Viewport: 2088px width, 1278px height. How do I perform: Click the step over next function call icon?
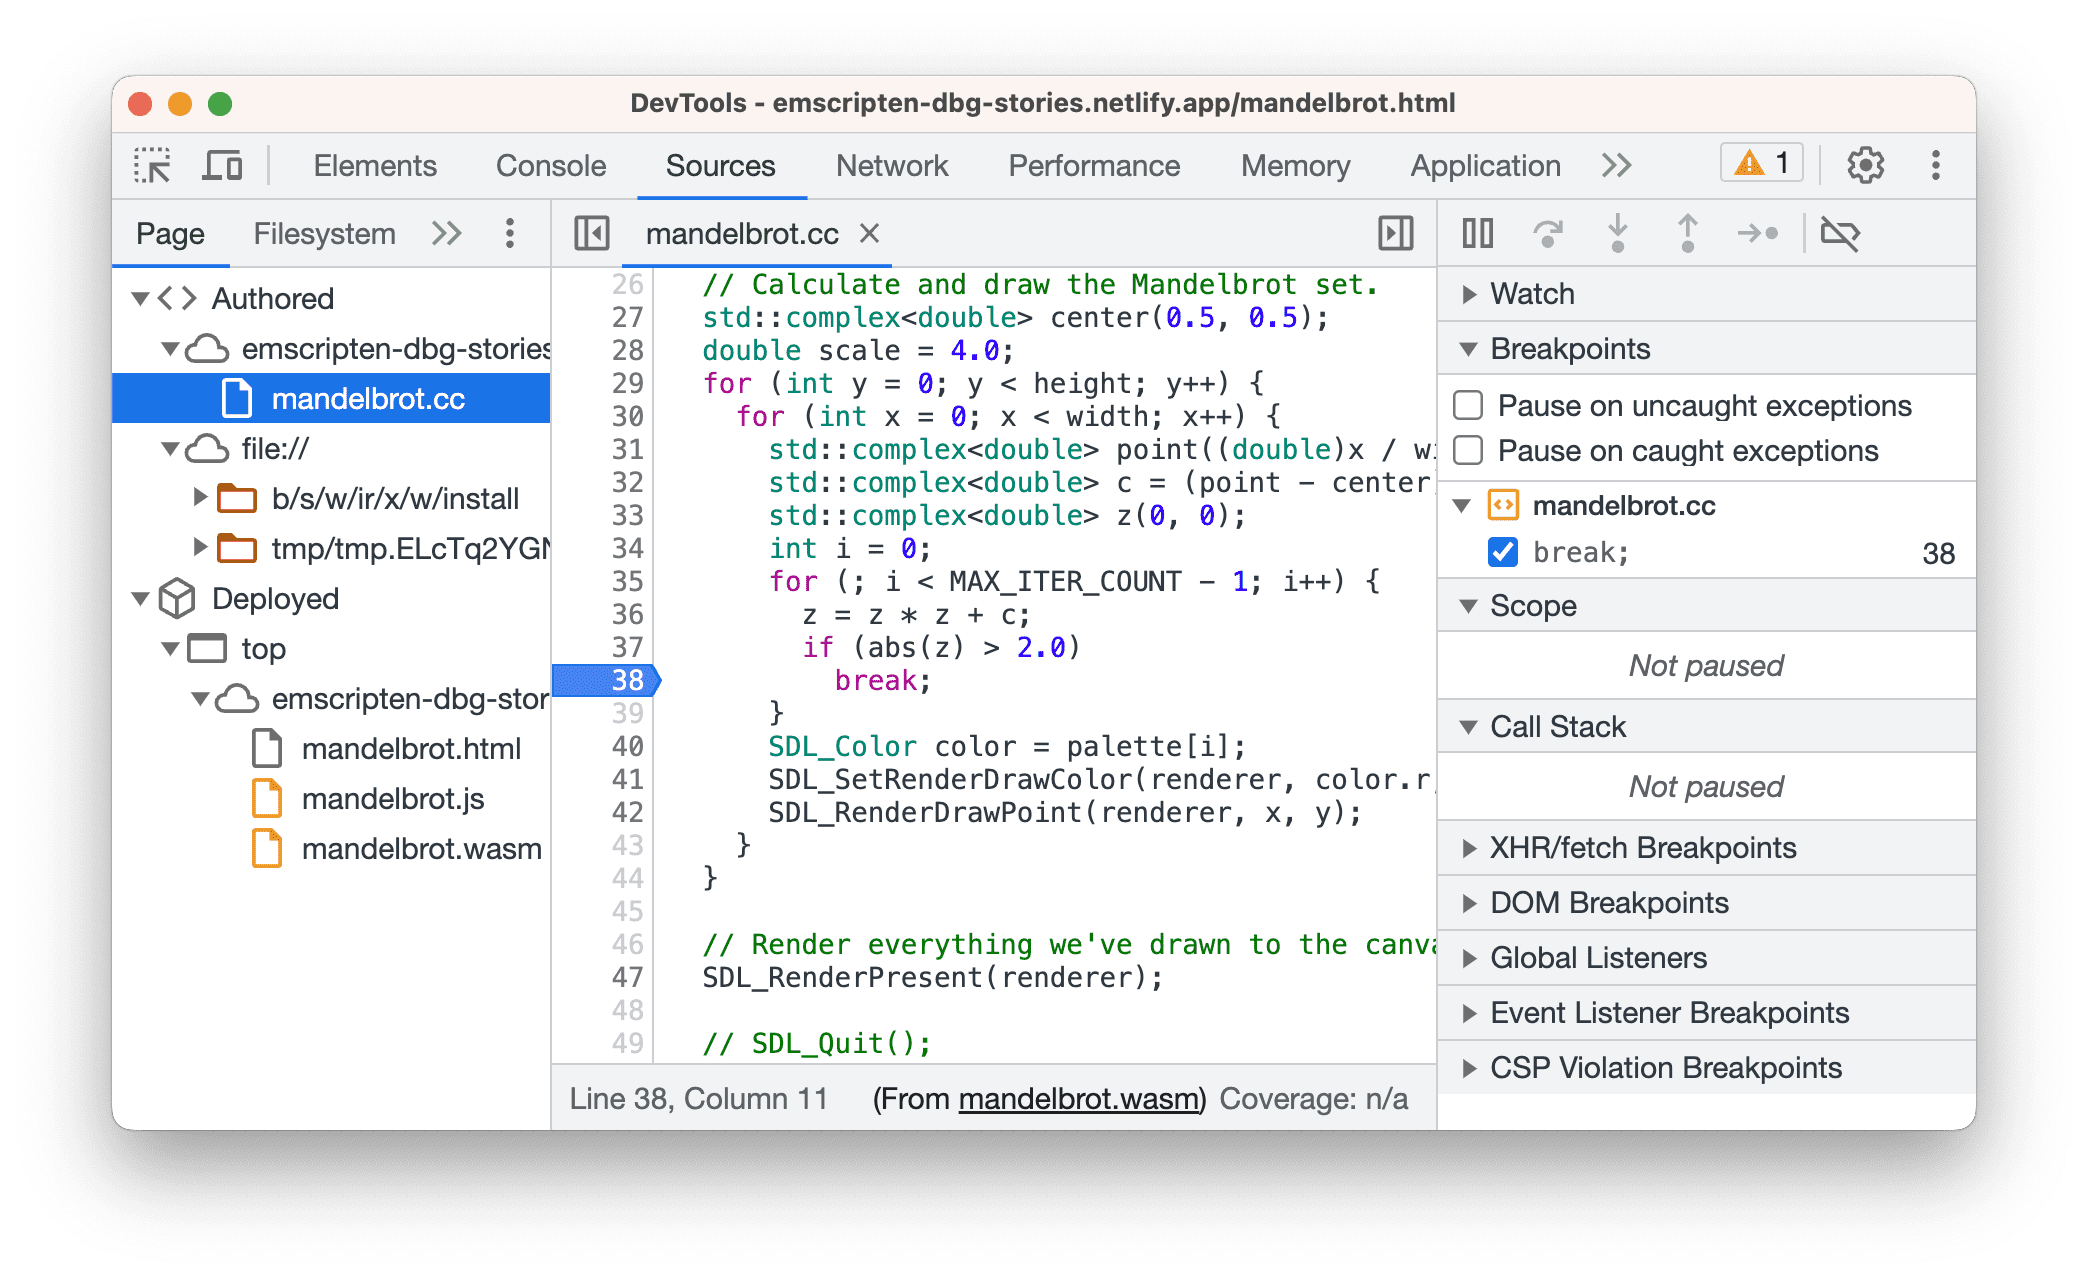tap(1547, 233)
